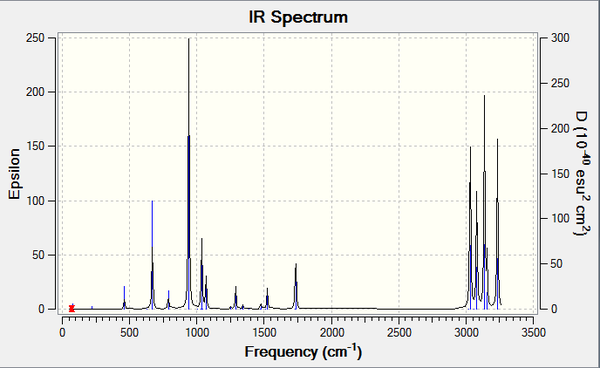The width and height of the screenshot is (600, 368).
Task: Select the small peak near 1290 cm-1
Action: click(x=236, y=298)
